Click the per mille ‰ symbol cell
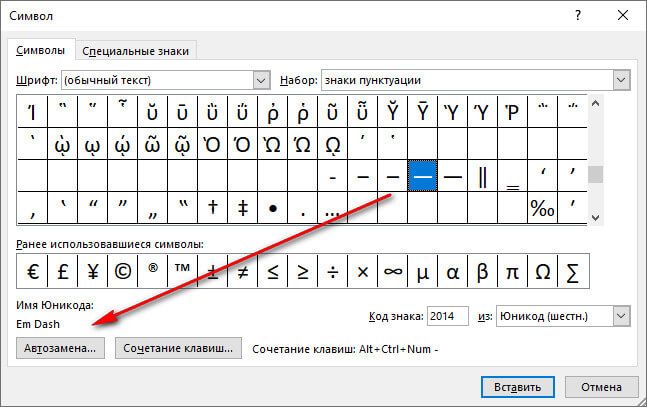Viewport: 647px width, 407px height. pos(542,207)
